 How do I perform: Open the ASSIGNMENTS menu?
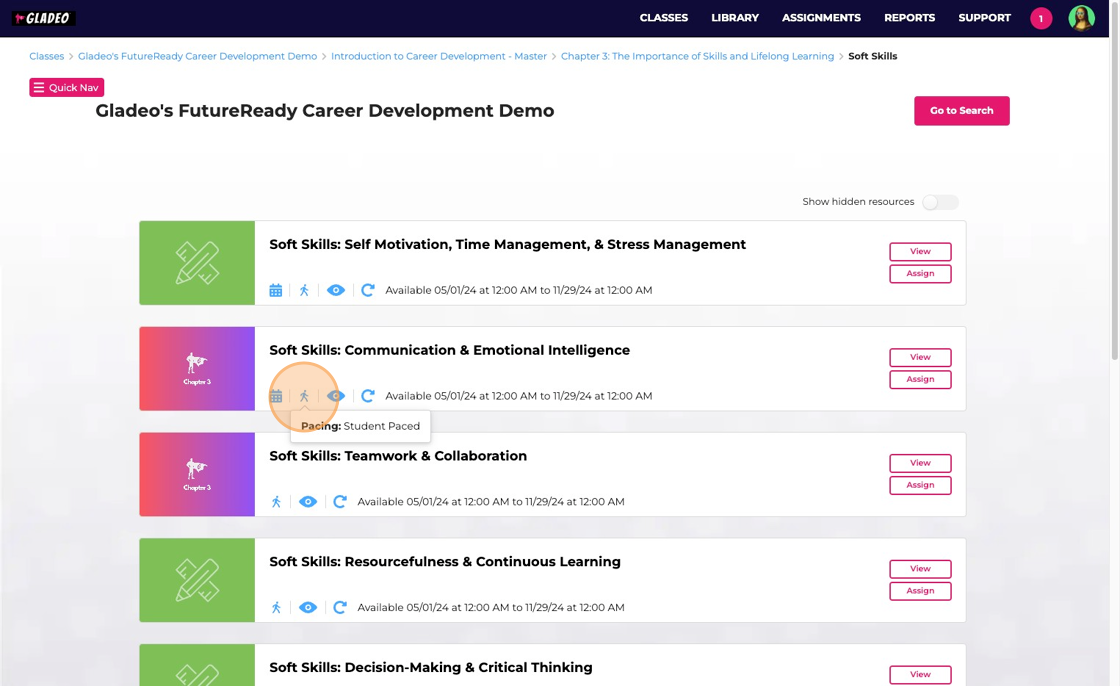coord(821,18)
